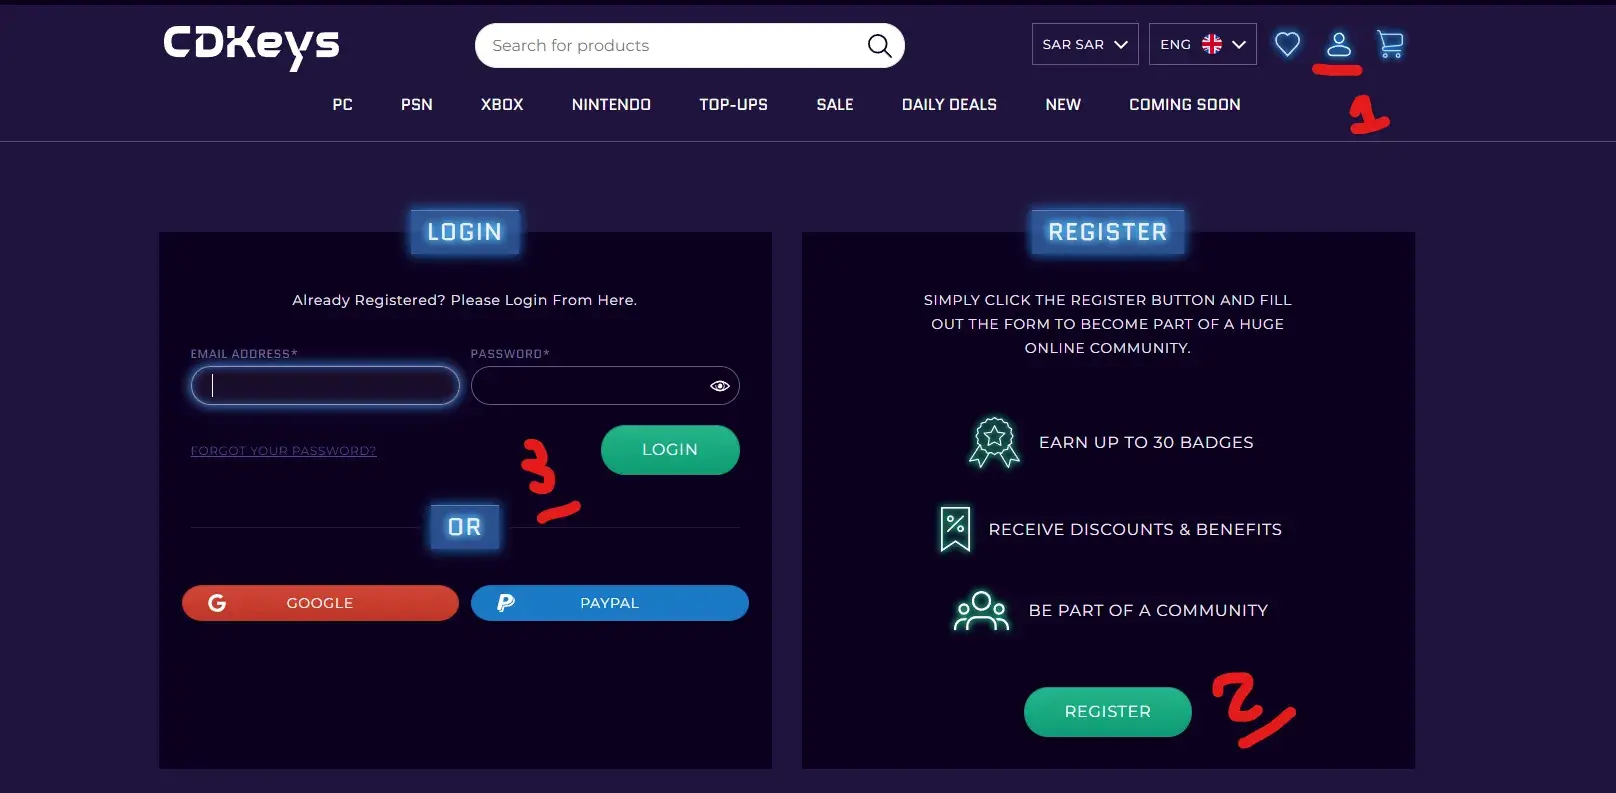Sign in with the Google button

(x=320, y=603)
